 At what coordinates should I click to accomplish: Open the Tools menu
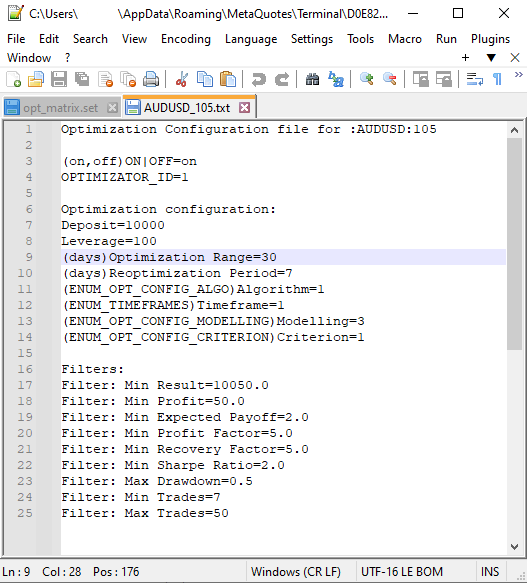tap(360, 39)
